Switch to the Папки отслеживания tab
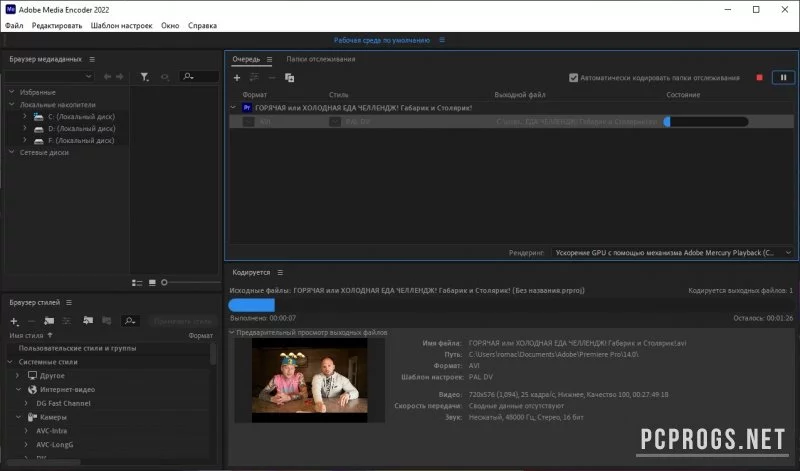The width and height of the screenshot is (800, 471). [x=320, y=59]
